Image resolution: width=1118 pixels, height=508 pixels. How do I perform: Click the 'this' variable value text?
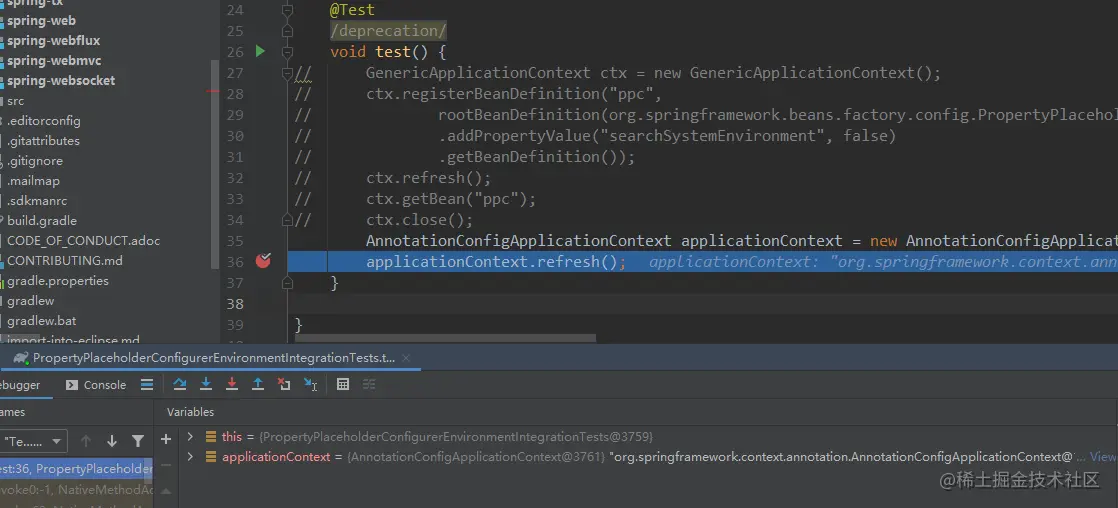point(455,436)
